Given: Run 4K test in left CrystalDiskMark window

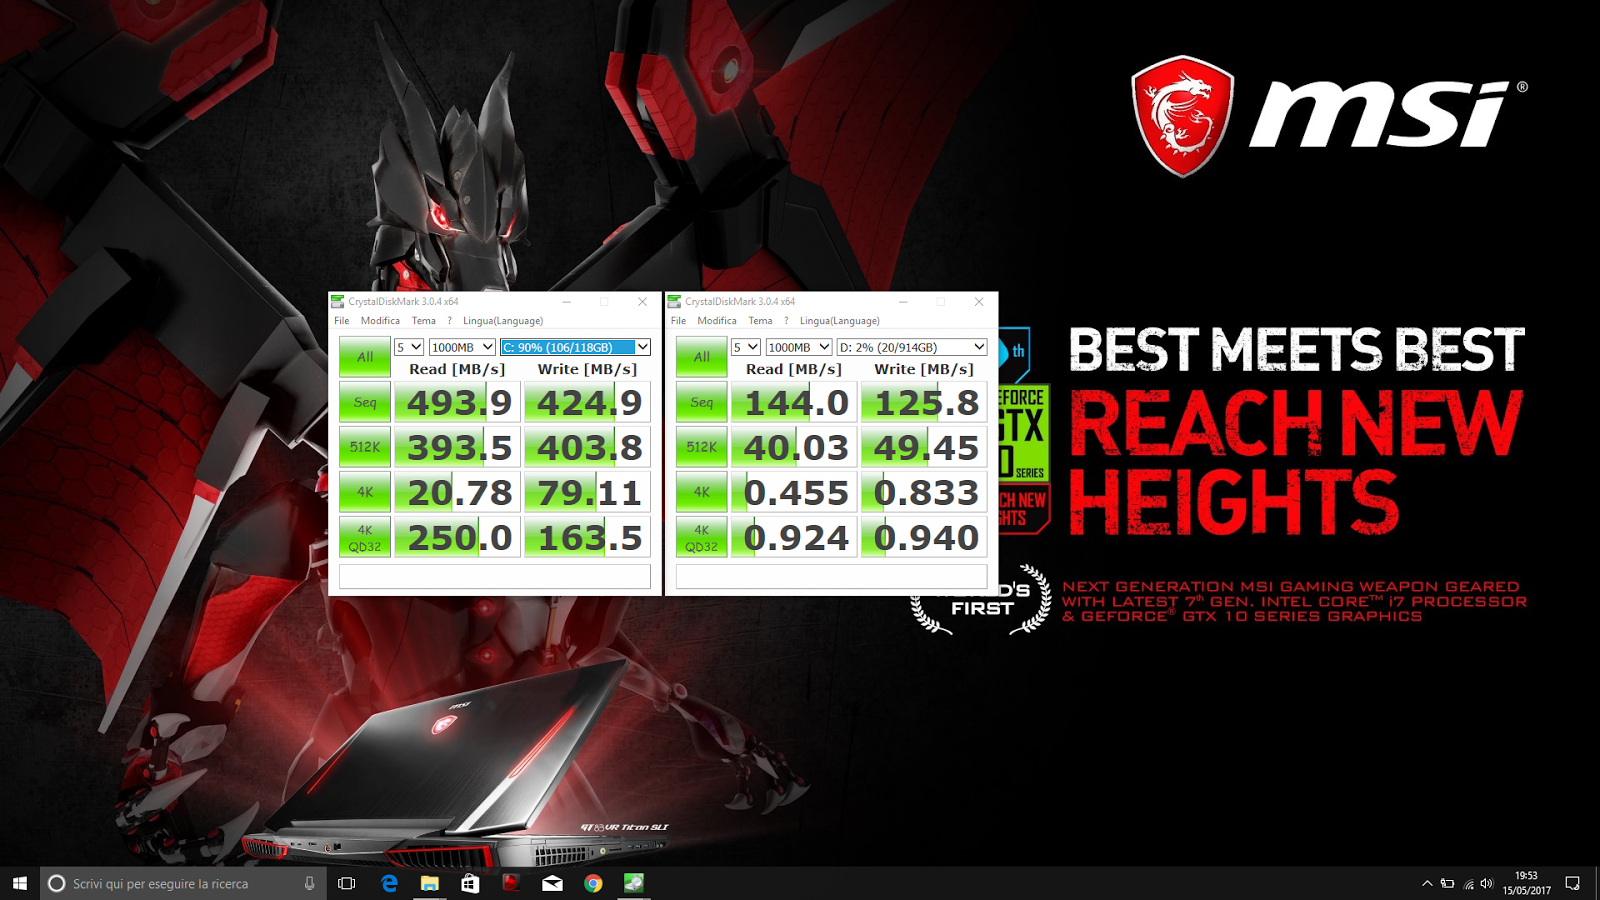Looking at the screenshot, I should [x=365, y=492].
